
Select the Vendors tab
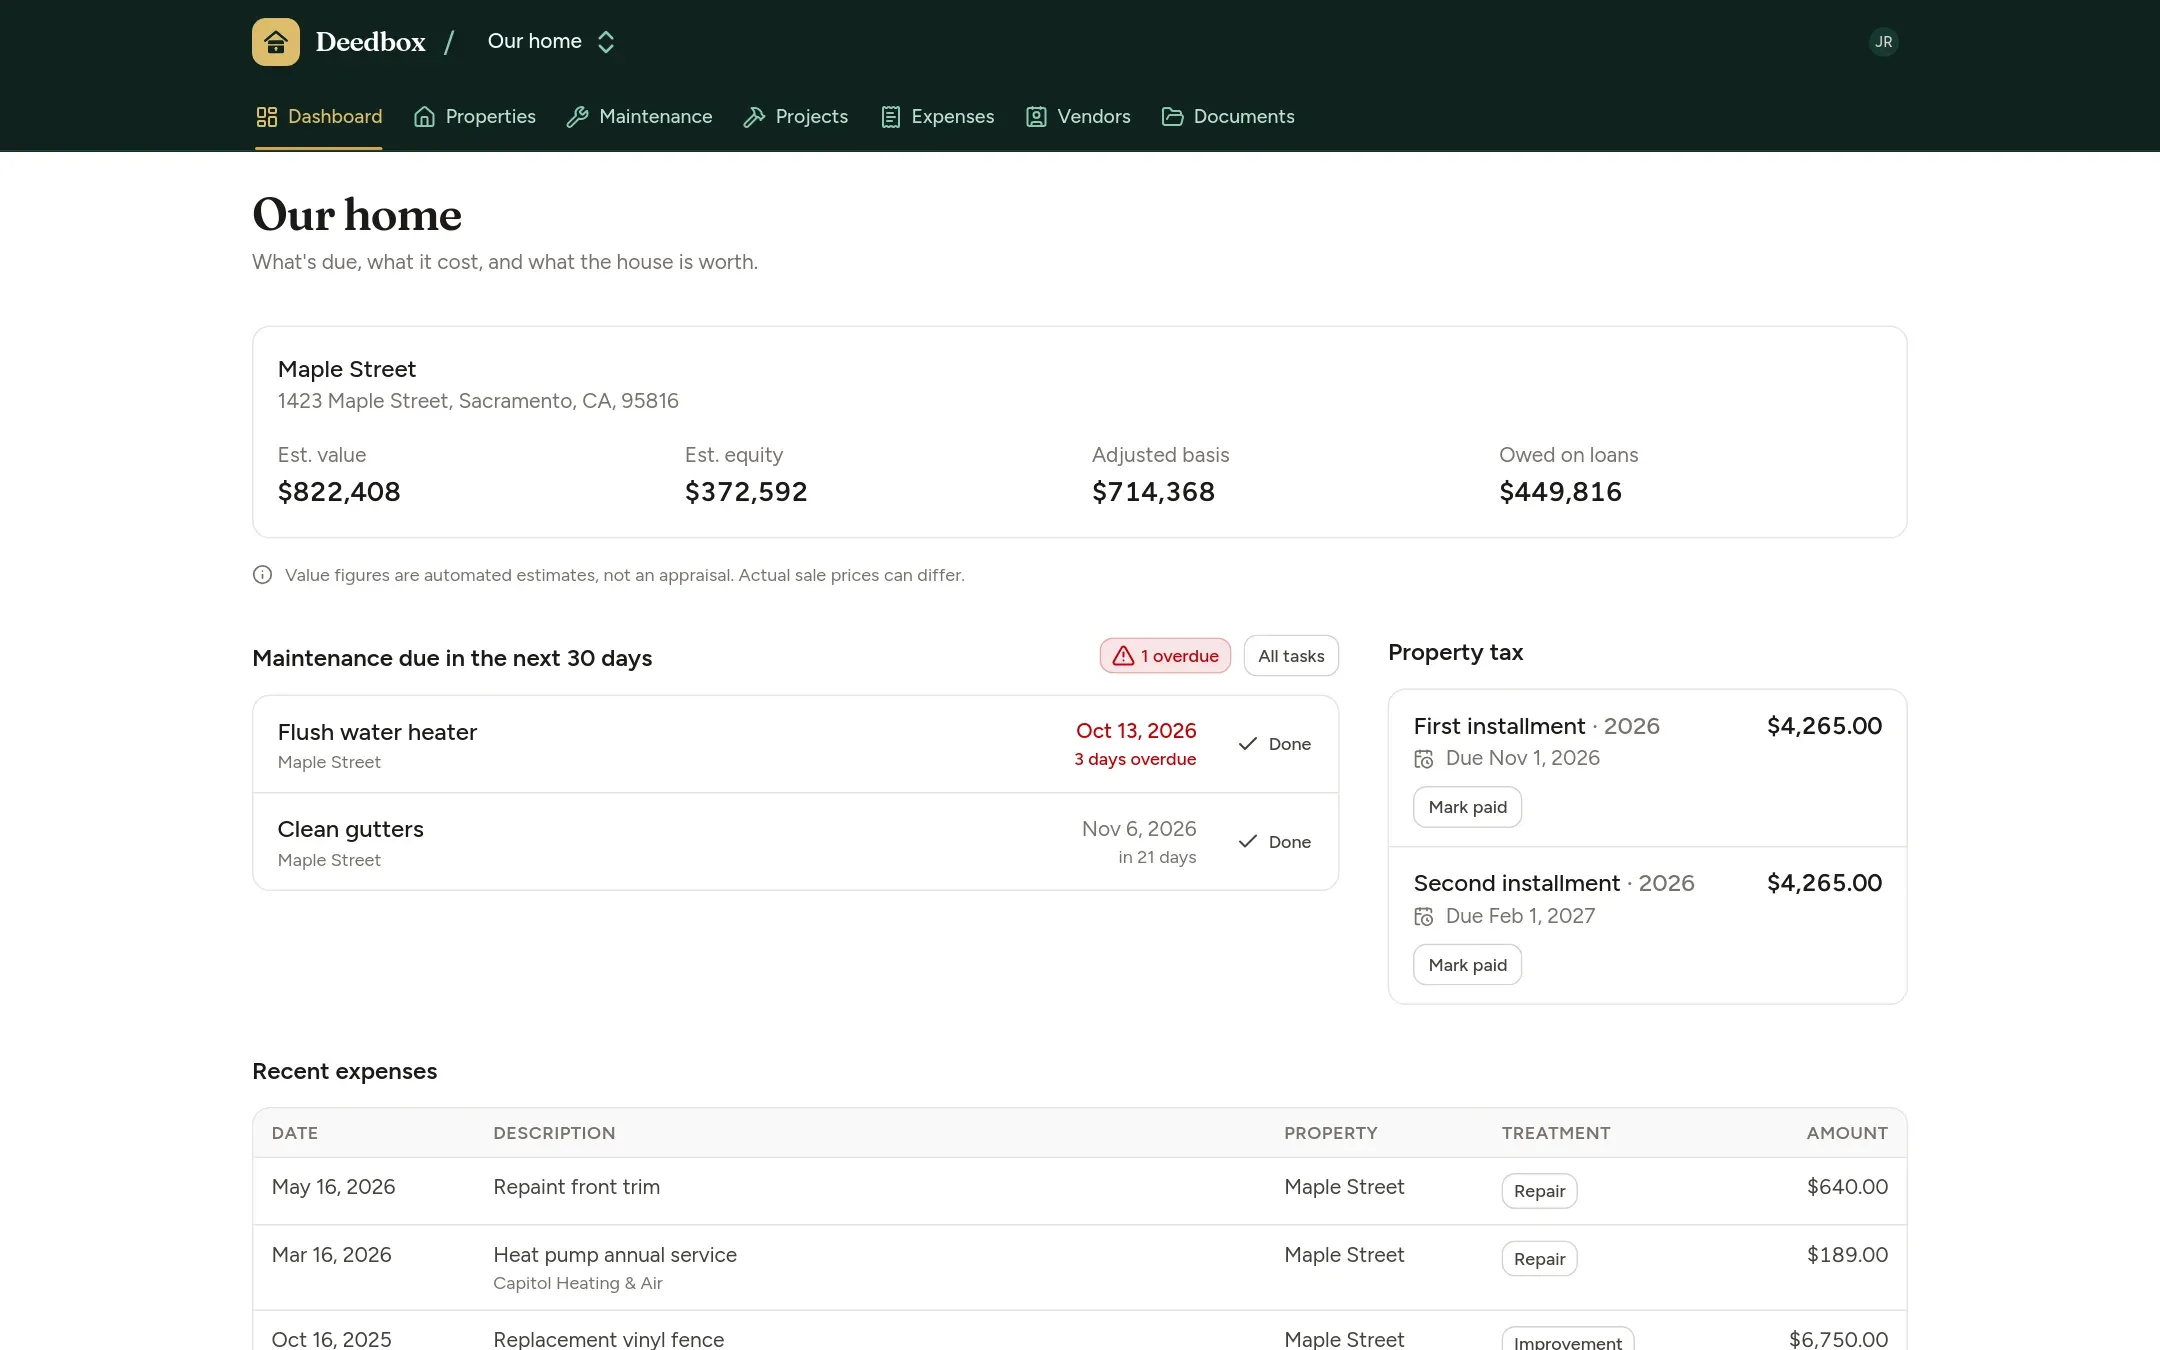(x=1078, y=117)
